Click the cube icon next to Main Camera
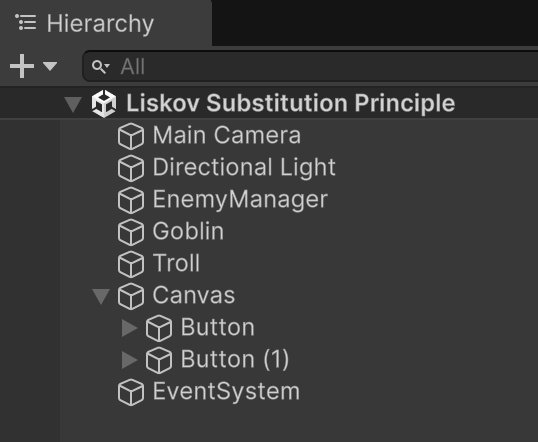This screenshot has height=442, width=538. click(131, 136)
